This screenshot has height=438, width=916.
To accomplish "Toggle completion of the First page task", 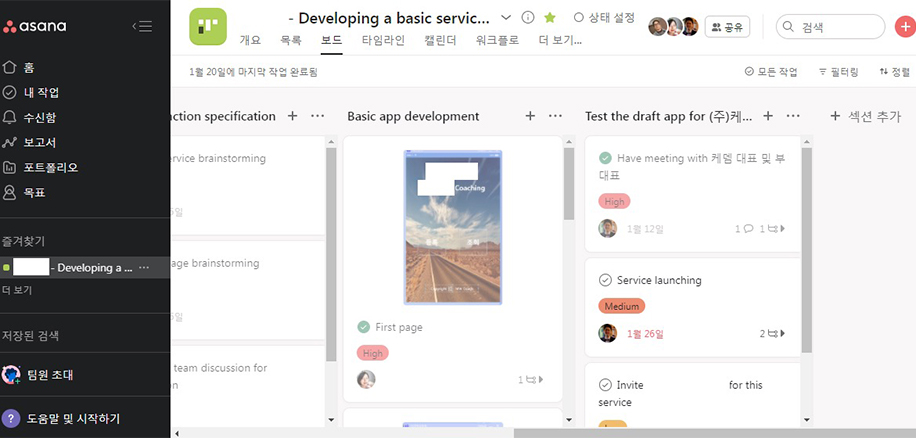I will coord(363,327).
